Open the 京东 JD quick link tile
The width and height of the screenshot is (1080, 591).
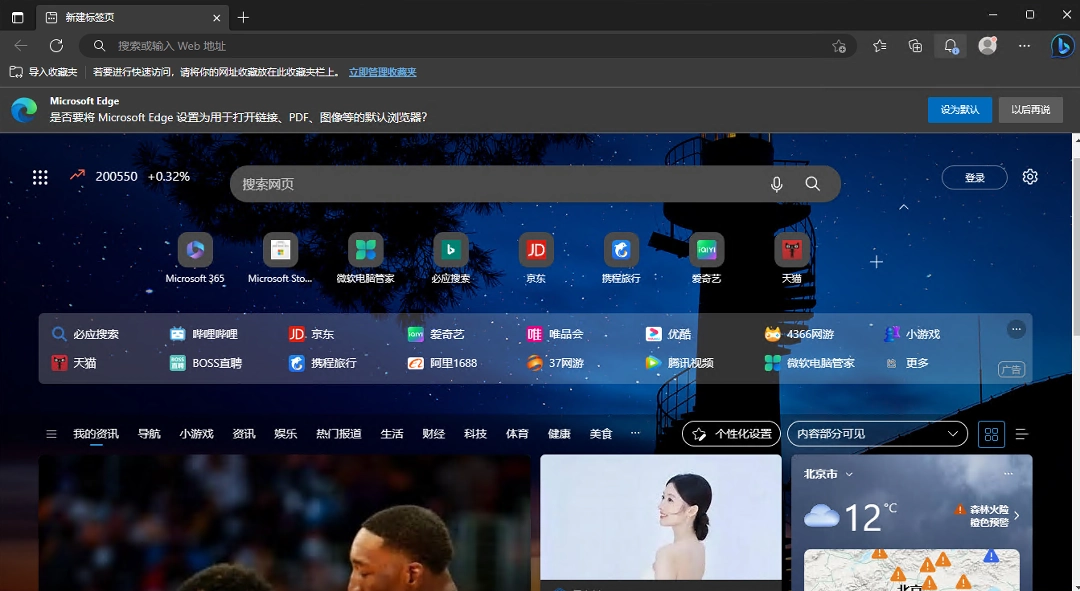pos(536,259)
